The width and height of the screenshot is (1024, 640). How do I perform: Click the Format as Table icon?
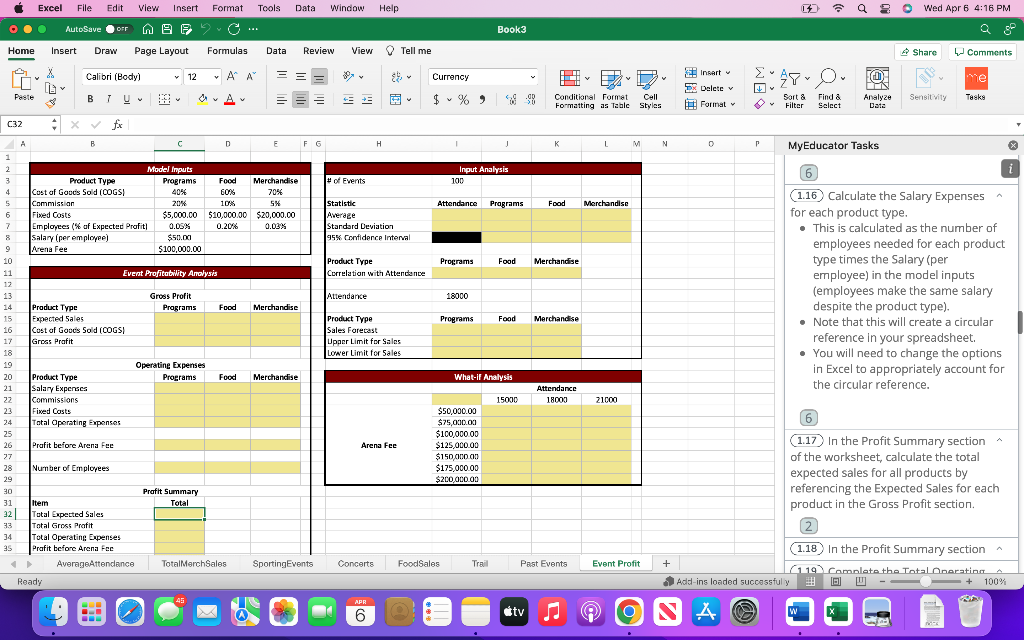tap(611, 79)
